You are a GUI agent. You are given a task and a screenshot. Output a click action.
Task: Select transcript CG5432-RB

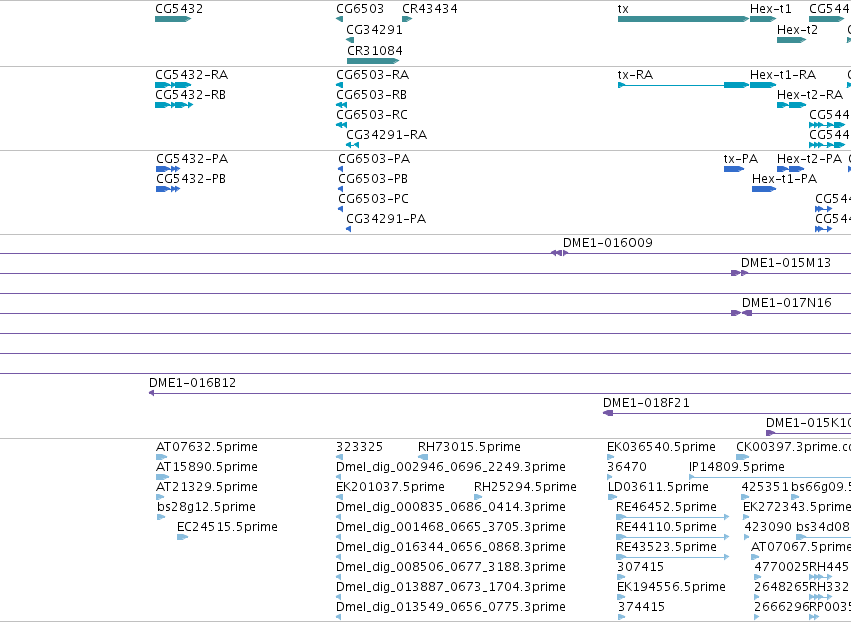coord(174,105)
